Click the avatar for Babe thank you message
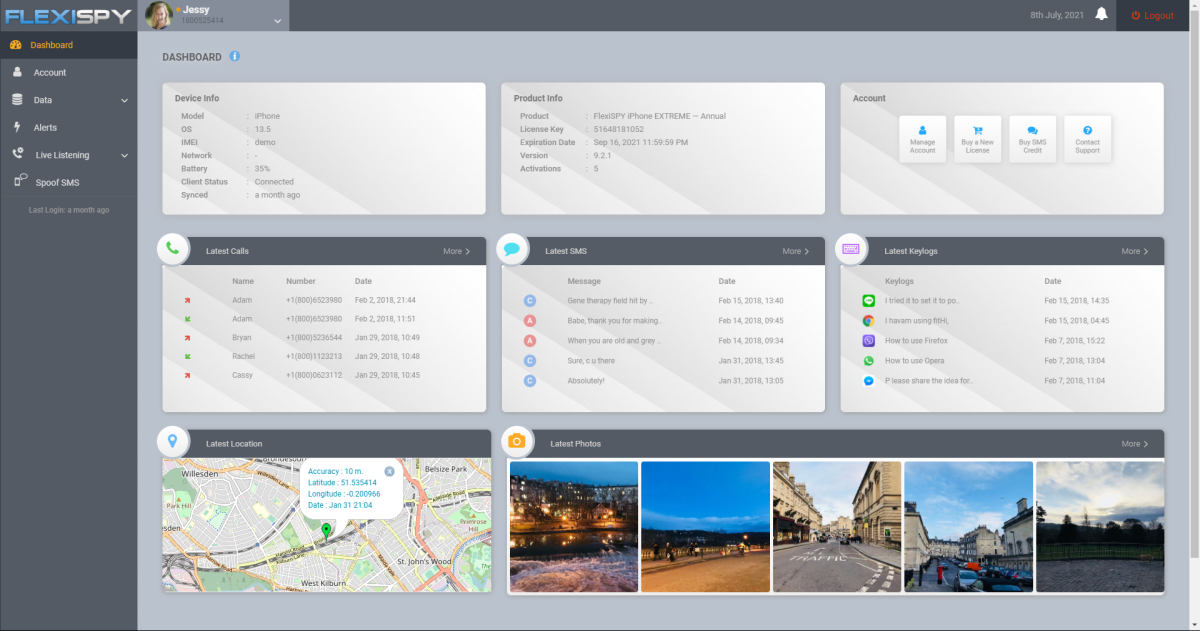This screenshot has width=1200, height=631. [x=530, y=321]
